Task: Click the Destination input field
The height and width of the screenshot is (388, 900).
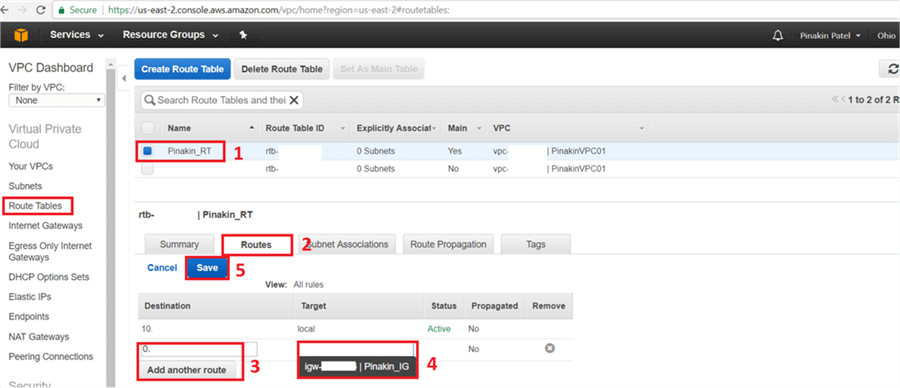Action: [199, 350]
